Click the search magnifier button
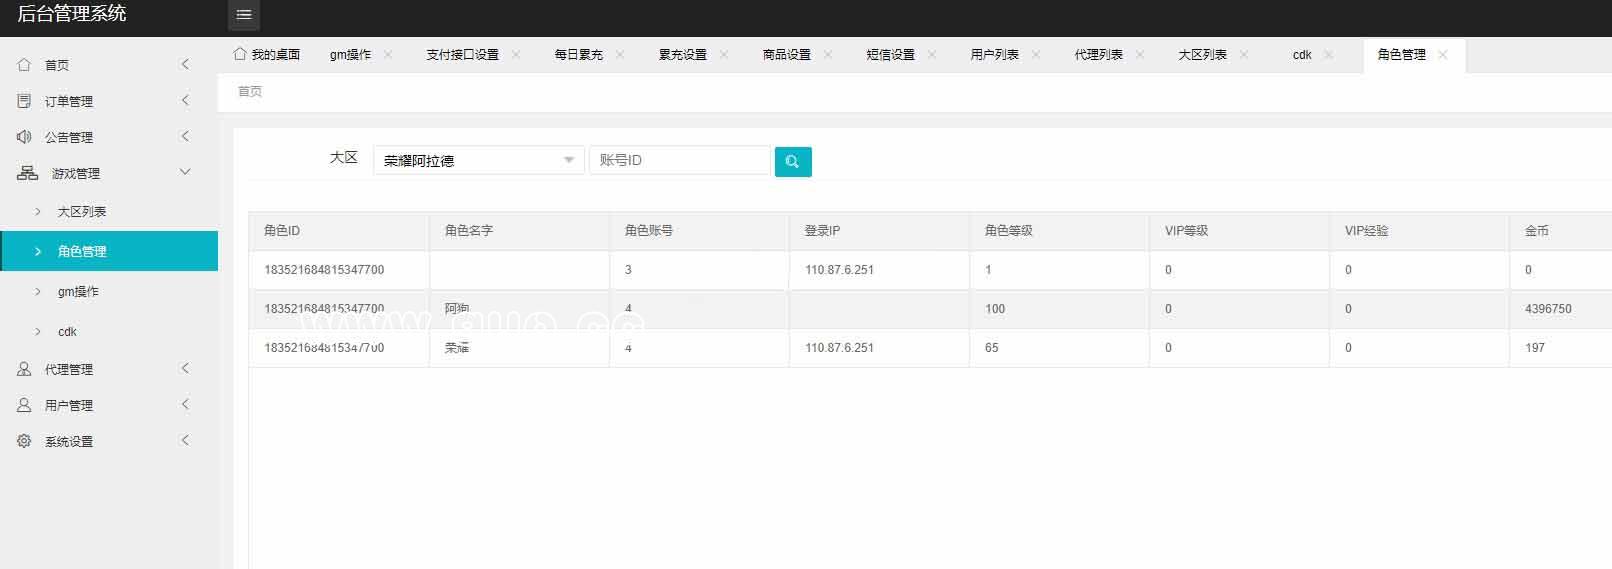Viewport: 1612px width, 569px height. (x=793, y=161)
